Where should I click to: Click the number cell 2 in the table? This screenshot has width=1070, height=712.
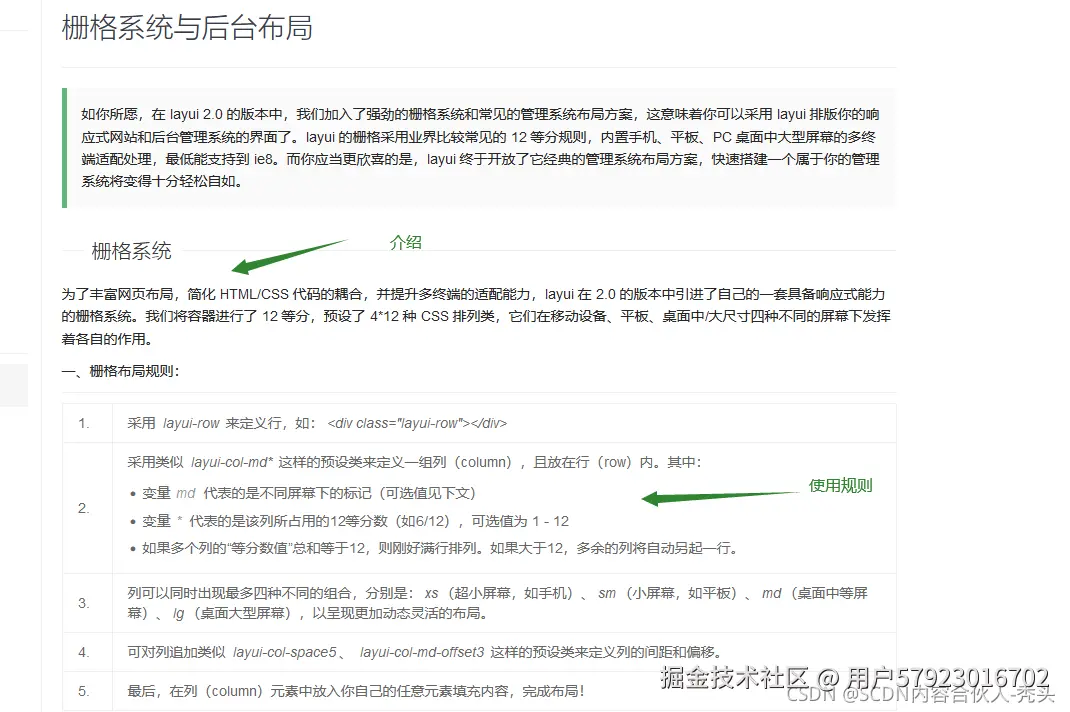tap(84, 508)
